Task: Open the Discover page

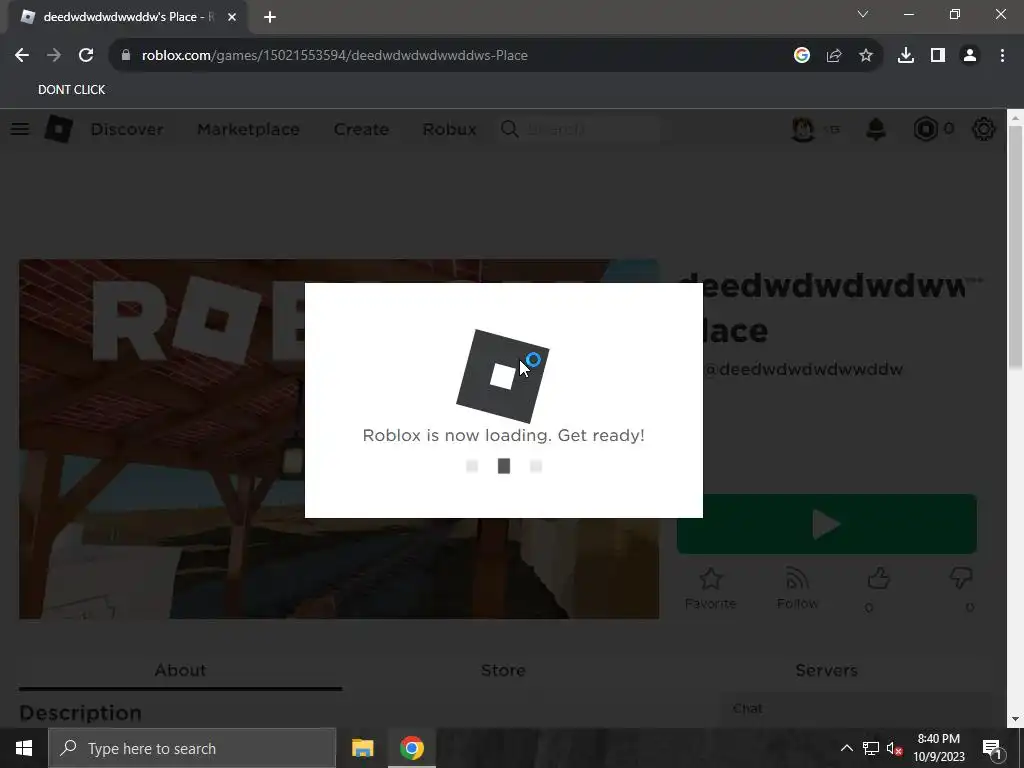Action: pos(127,129)
